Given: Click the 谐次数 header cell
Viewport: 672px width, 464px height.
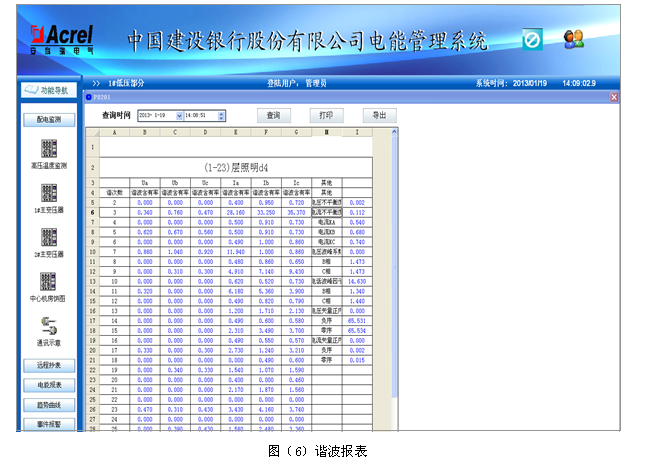Looking at the screenshot, I should coord(114,193).
